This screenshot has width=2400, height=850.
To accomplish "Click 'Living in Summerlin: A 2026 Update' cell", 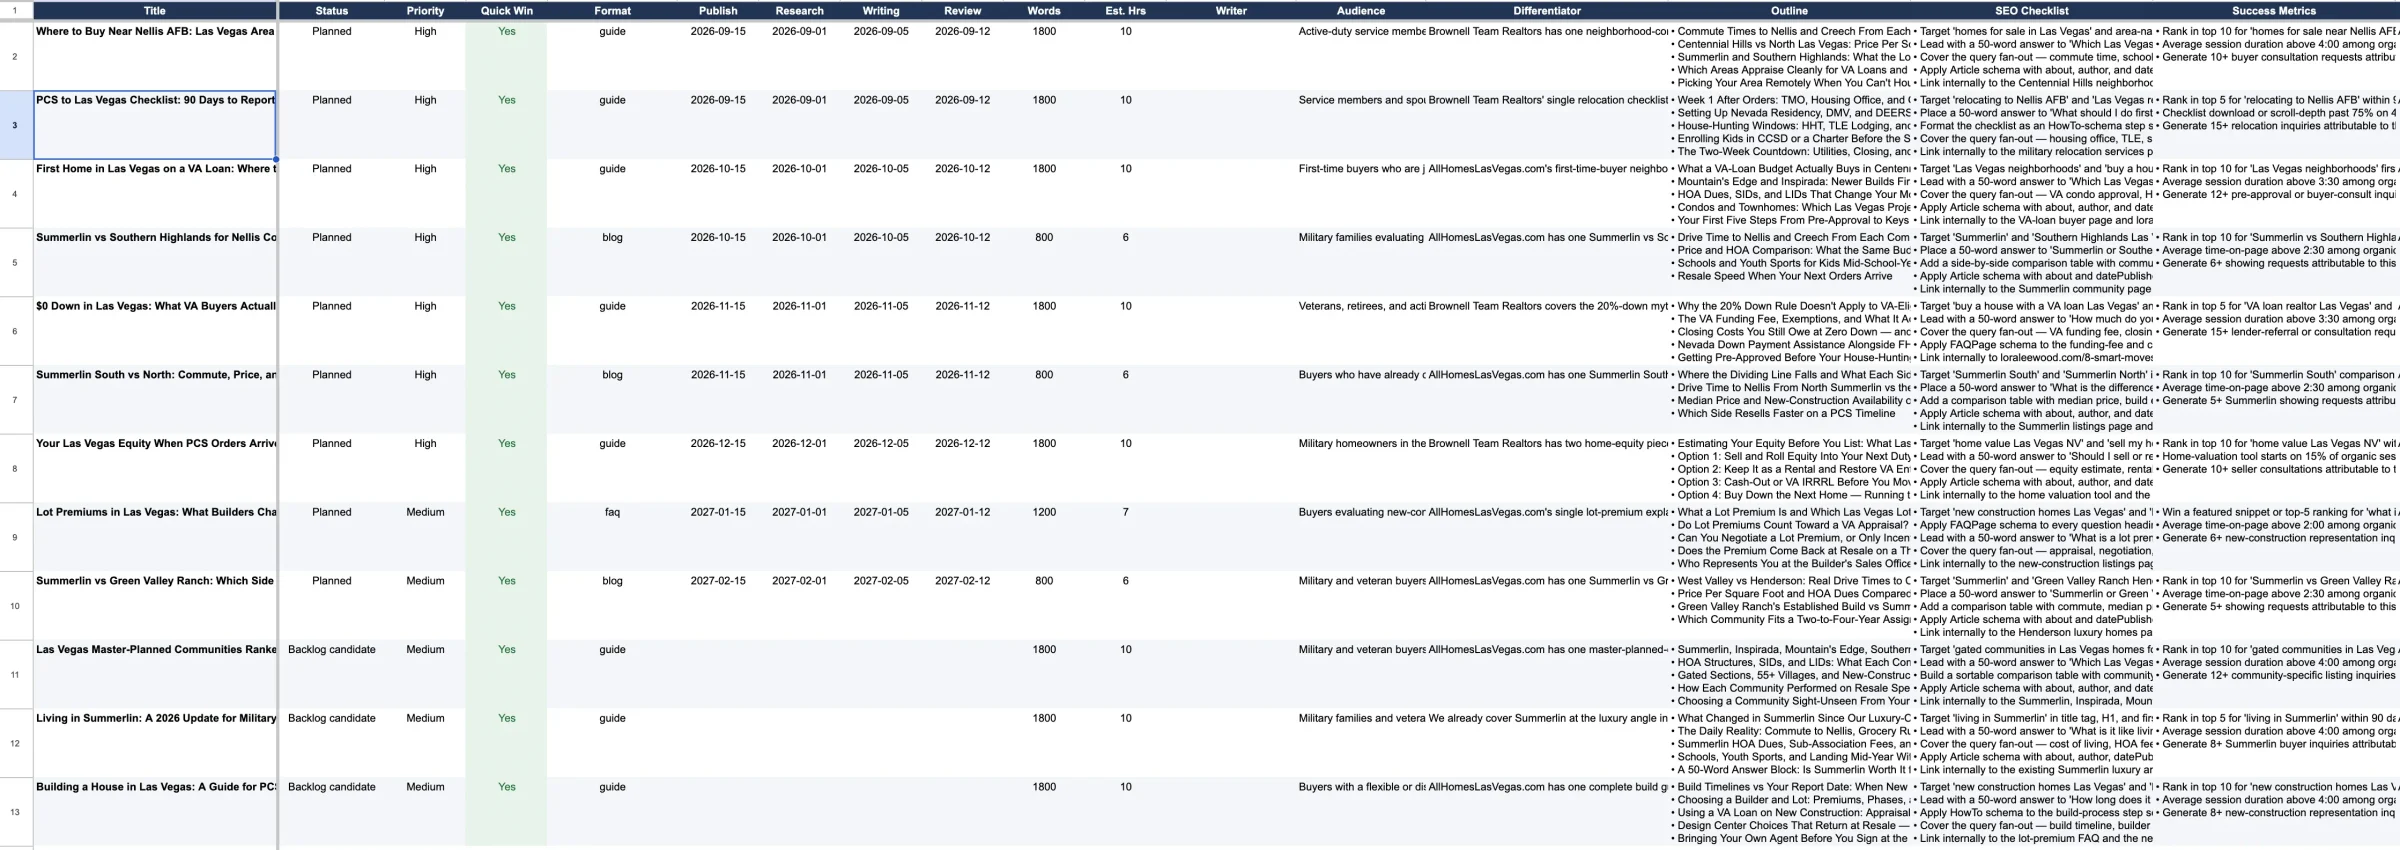I will click(155, 743).
